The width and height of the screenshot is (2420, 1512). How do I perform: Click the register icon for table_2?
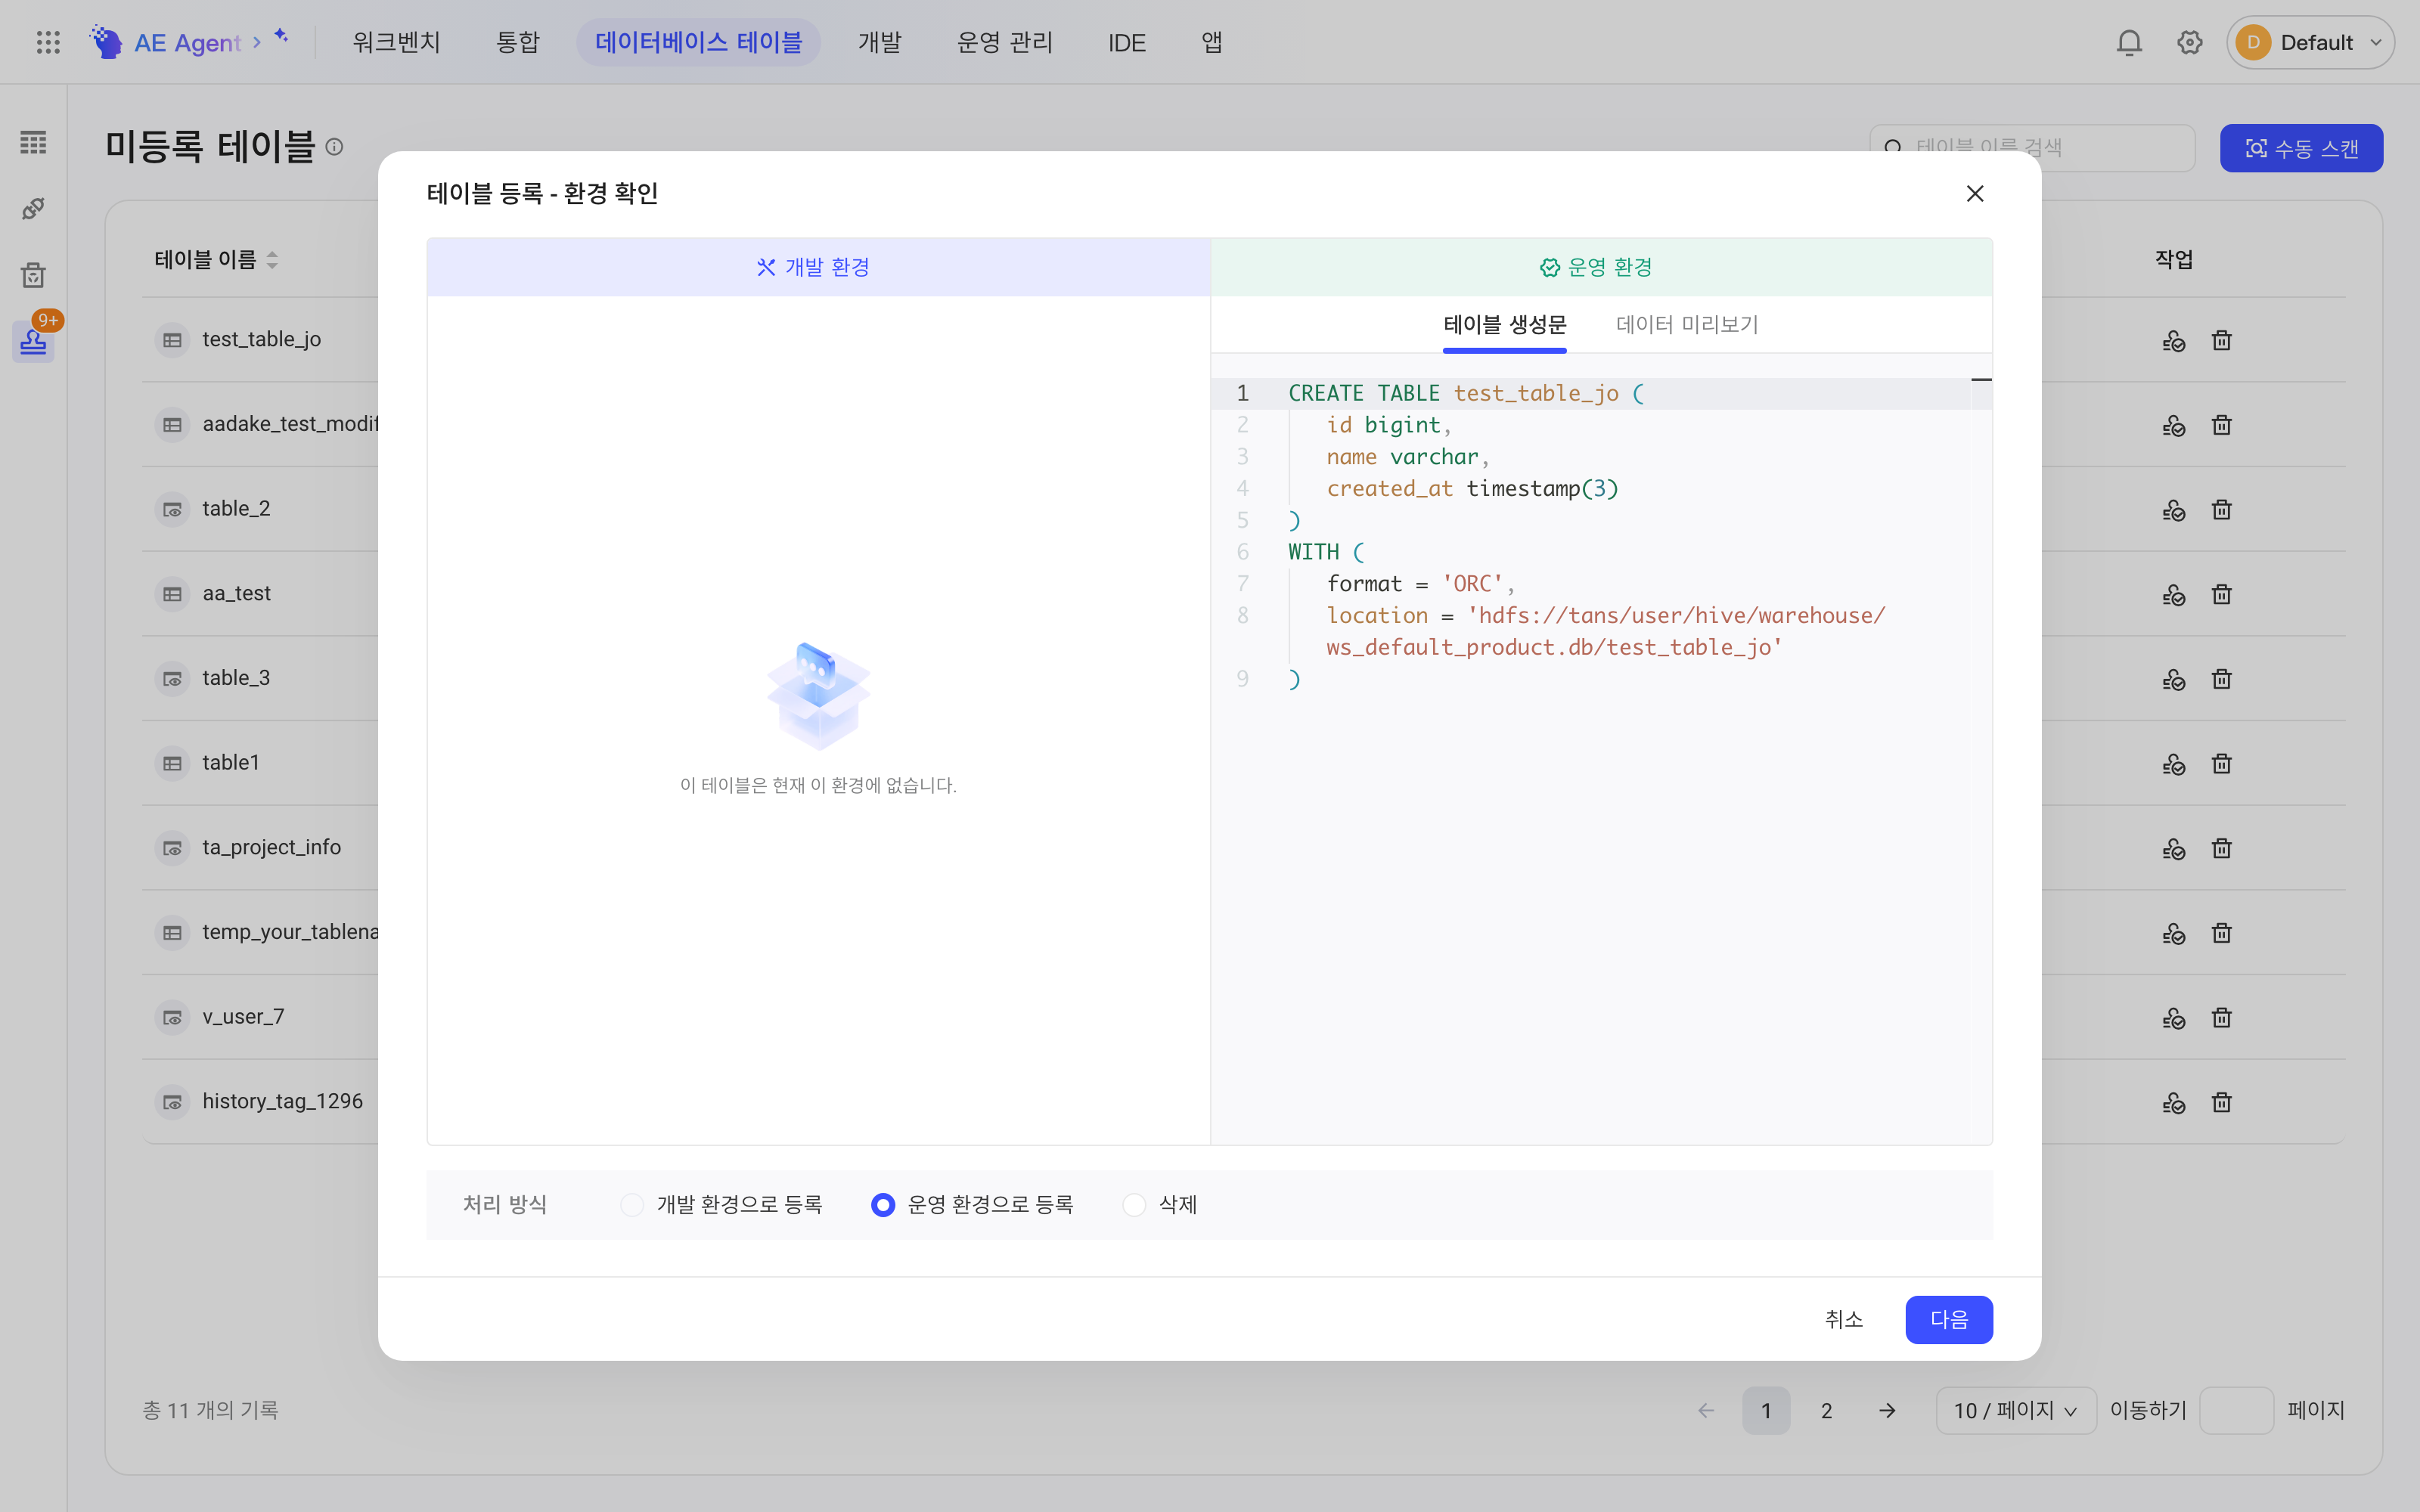2173,510
